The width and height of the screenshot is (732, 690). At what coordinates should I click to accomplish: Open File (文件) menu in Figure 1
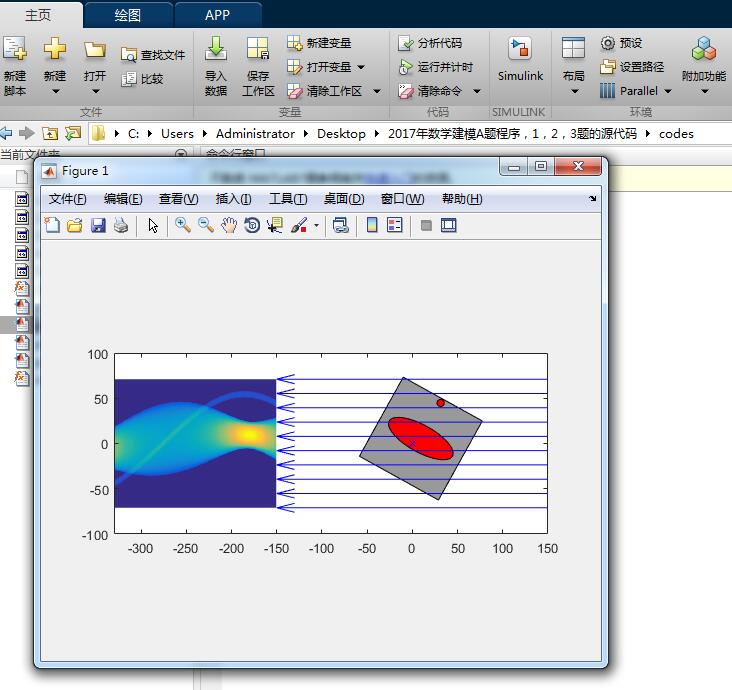point(68,199)
